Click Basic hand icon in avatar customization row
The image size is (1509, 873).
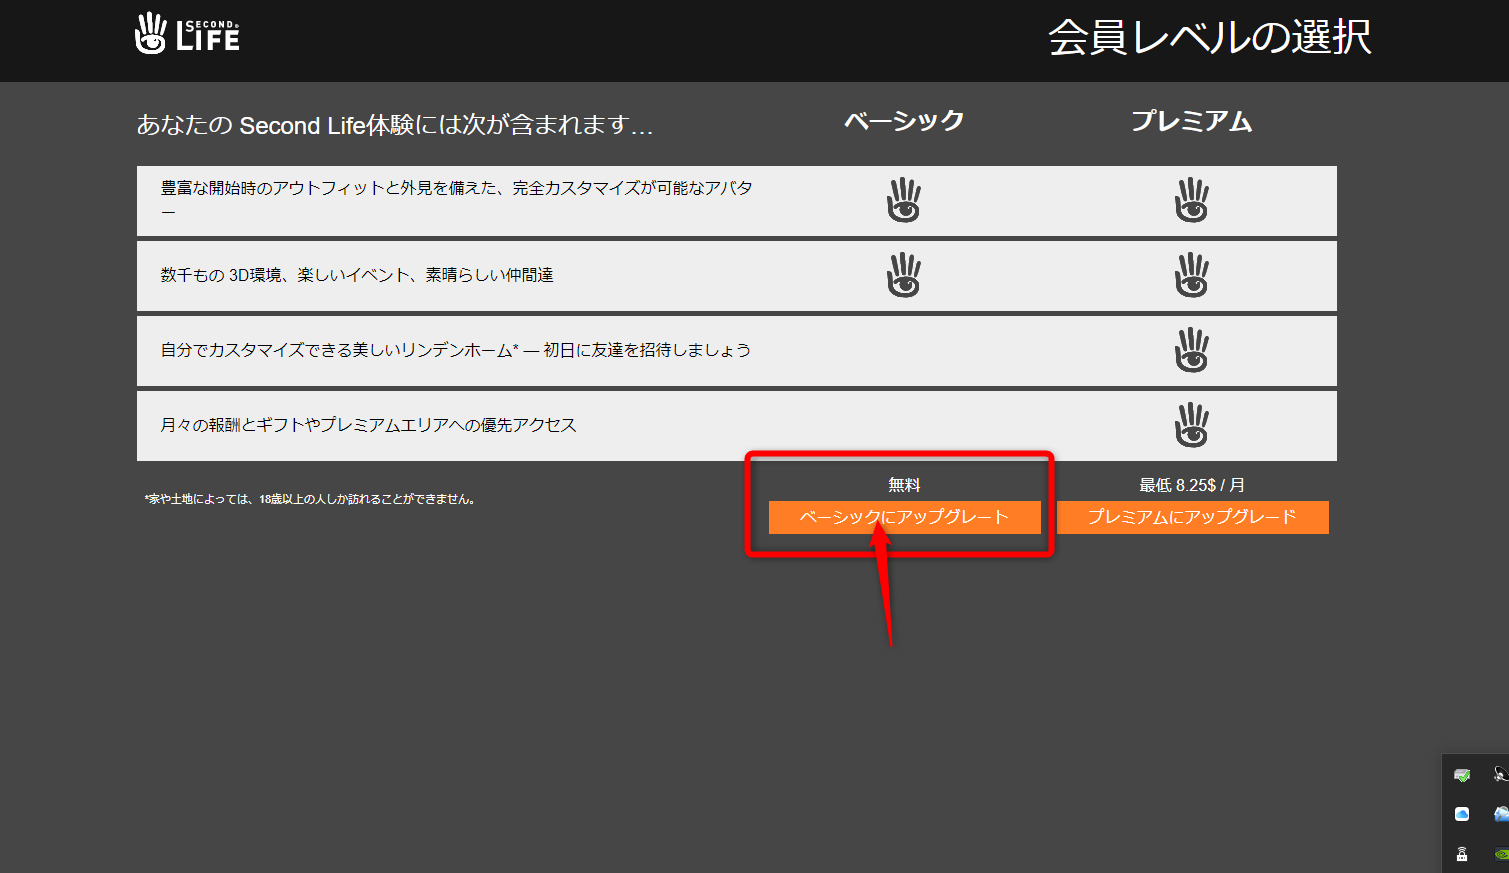click(x=904, y=200)
